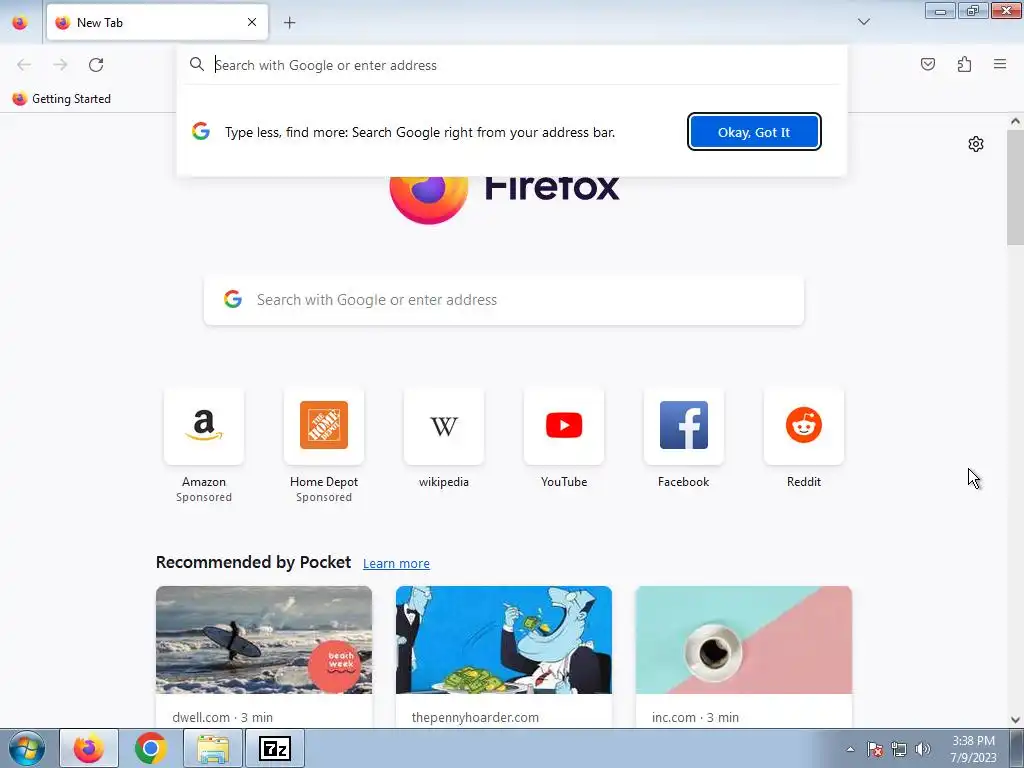
Task: Select the New Tab tab
Action: tap(157, 22)
